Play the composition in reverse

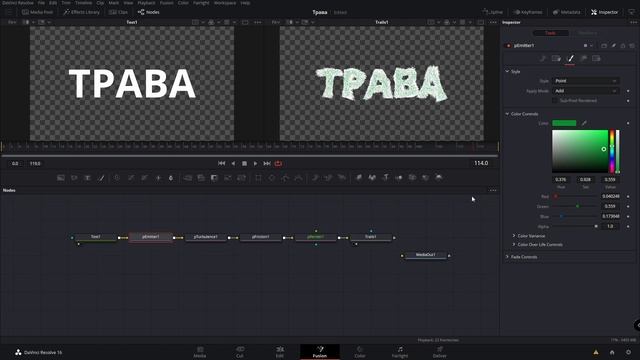tap(233, 163)
